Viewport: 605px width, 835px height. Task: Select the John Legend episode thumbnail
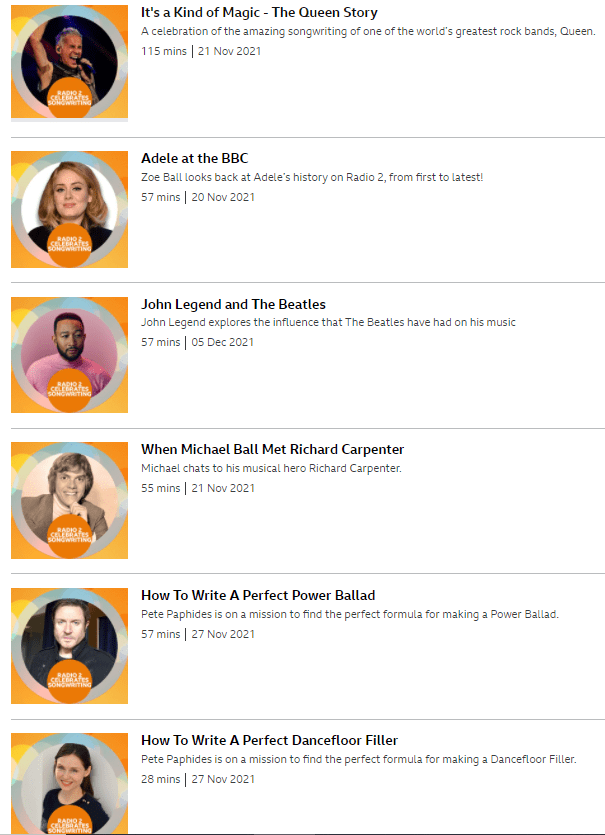coord(69,355)
